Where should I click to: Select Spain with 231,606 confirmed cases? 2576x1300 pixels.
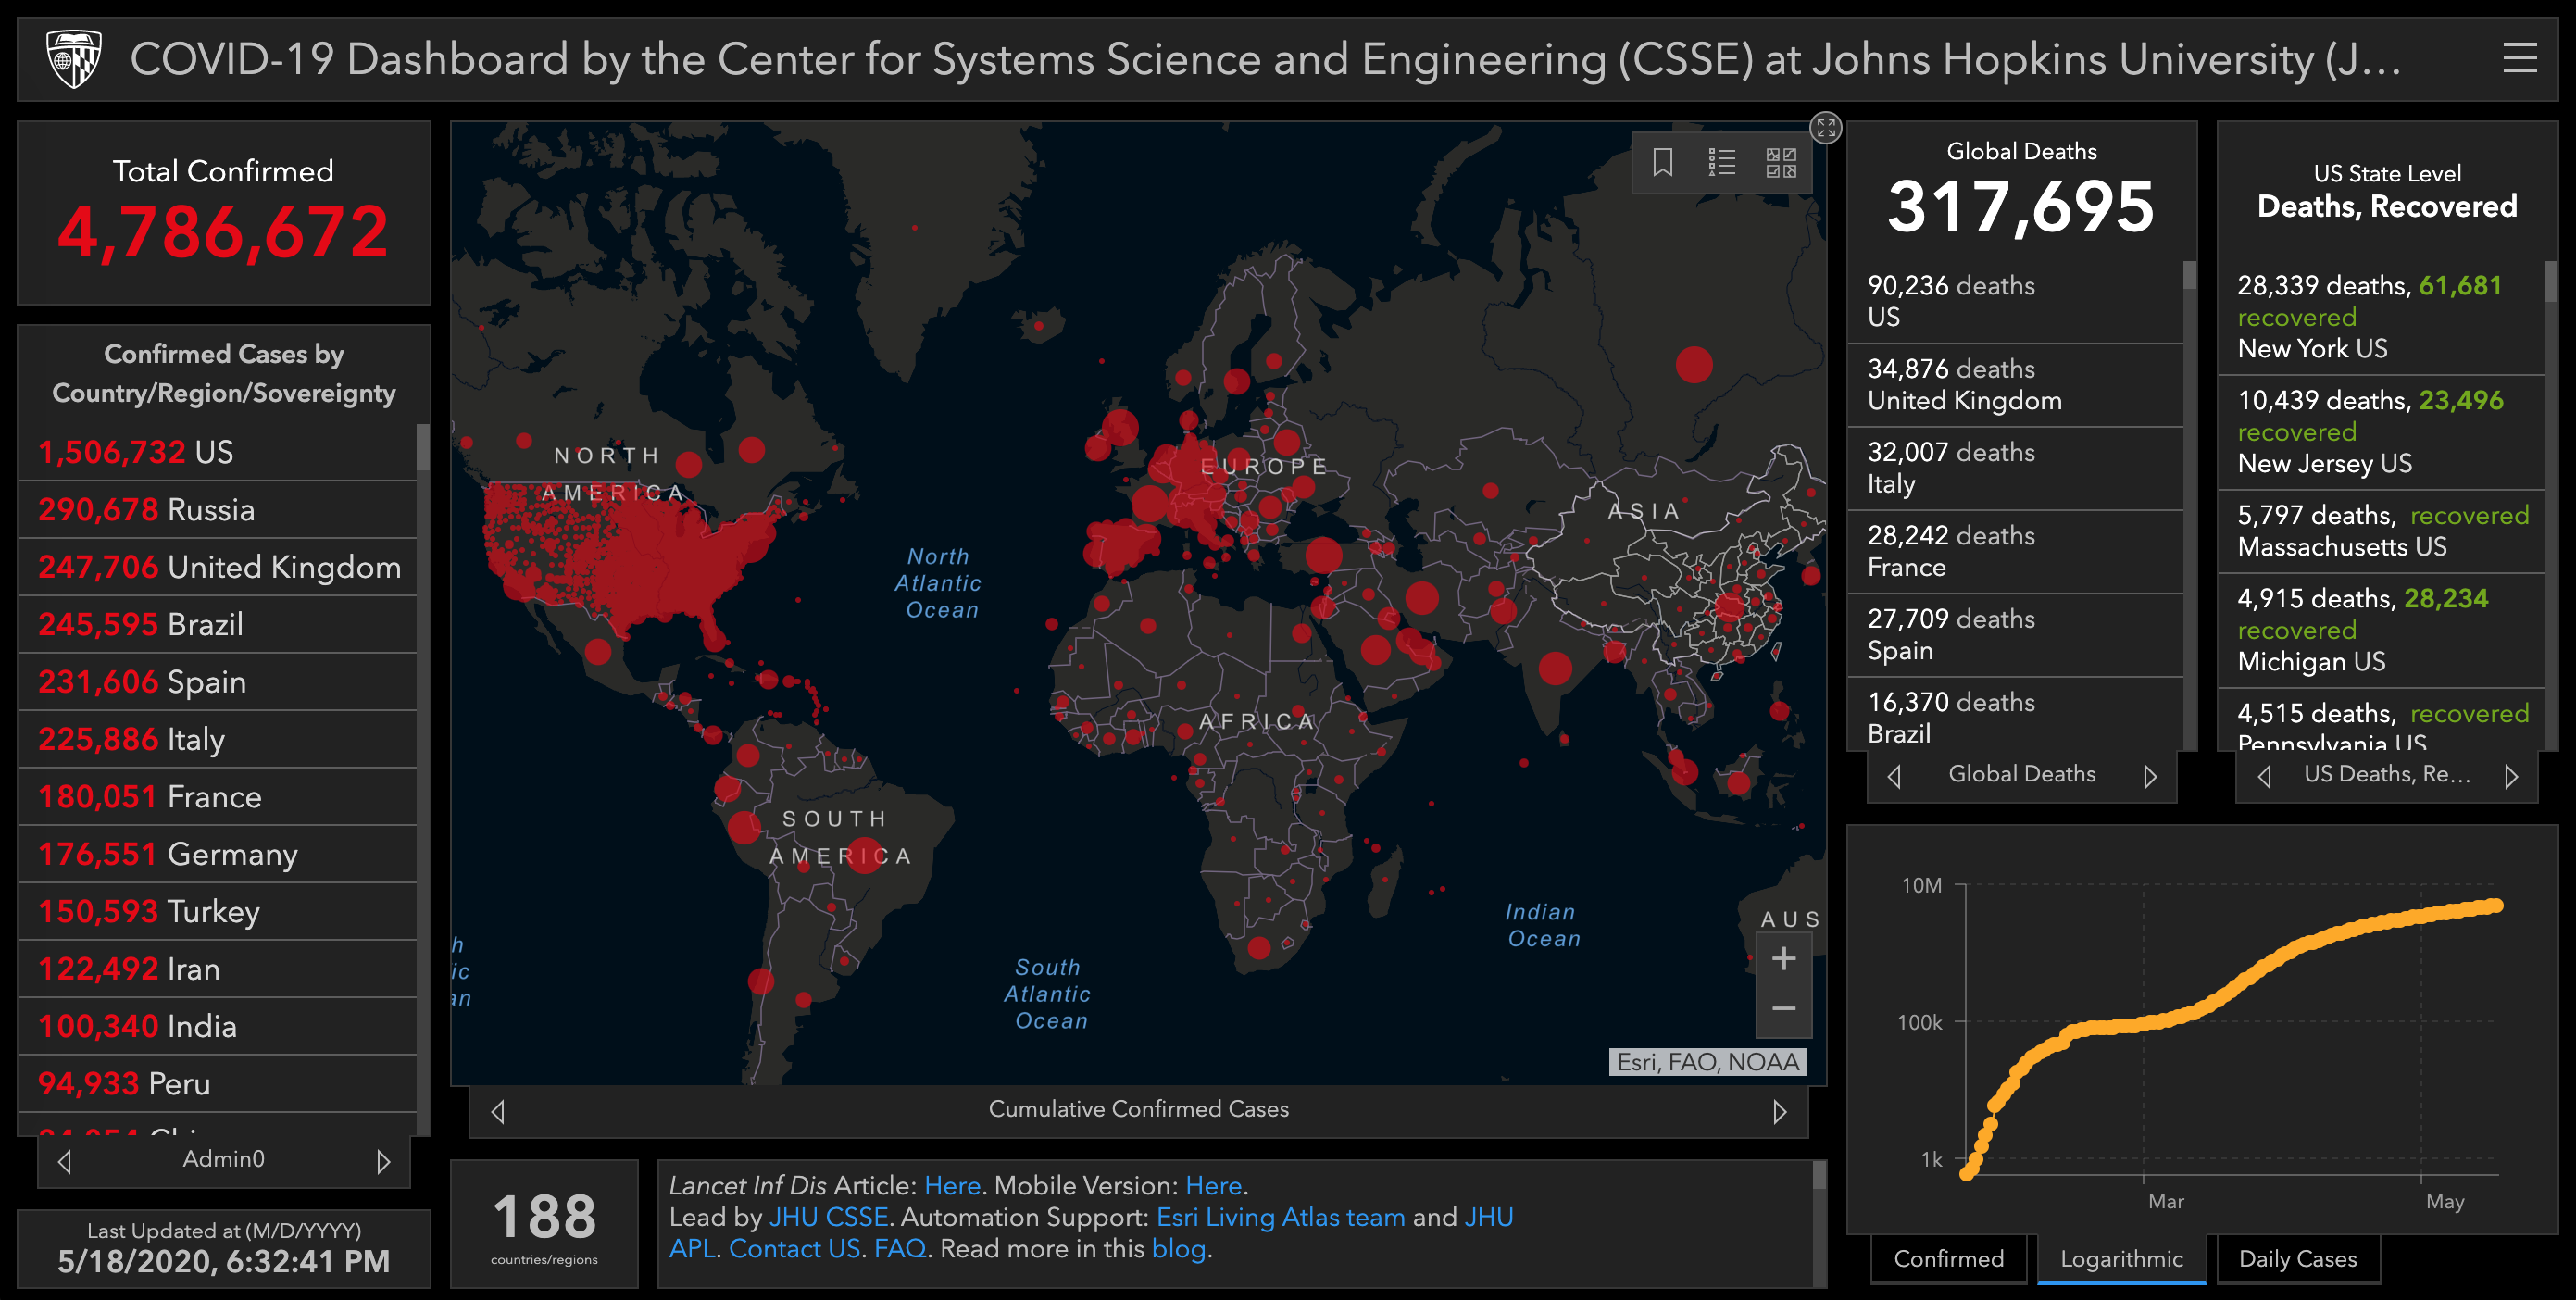(x=217, y=682)
